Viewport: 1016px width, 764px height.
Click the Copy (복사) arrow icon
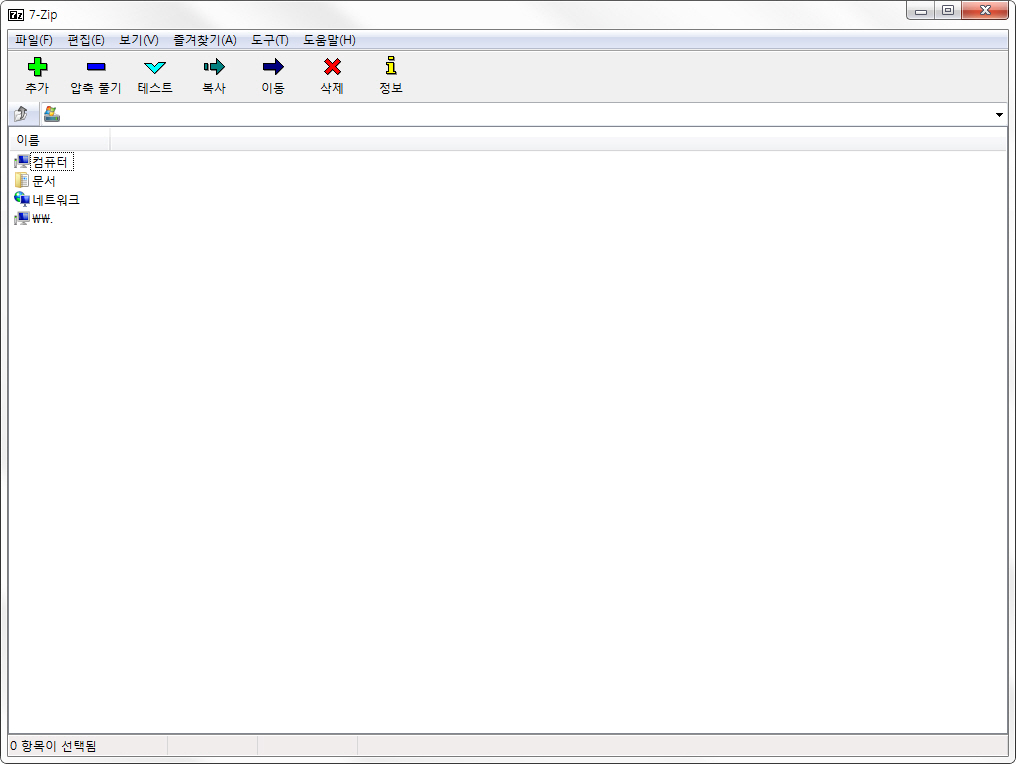tap(214, 67)
